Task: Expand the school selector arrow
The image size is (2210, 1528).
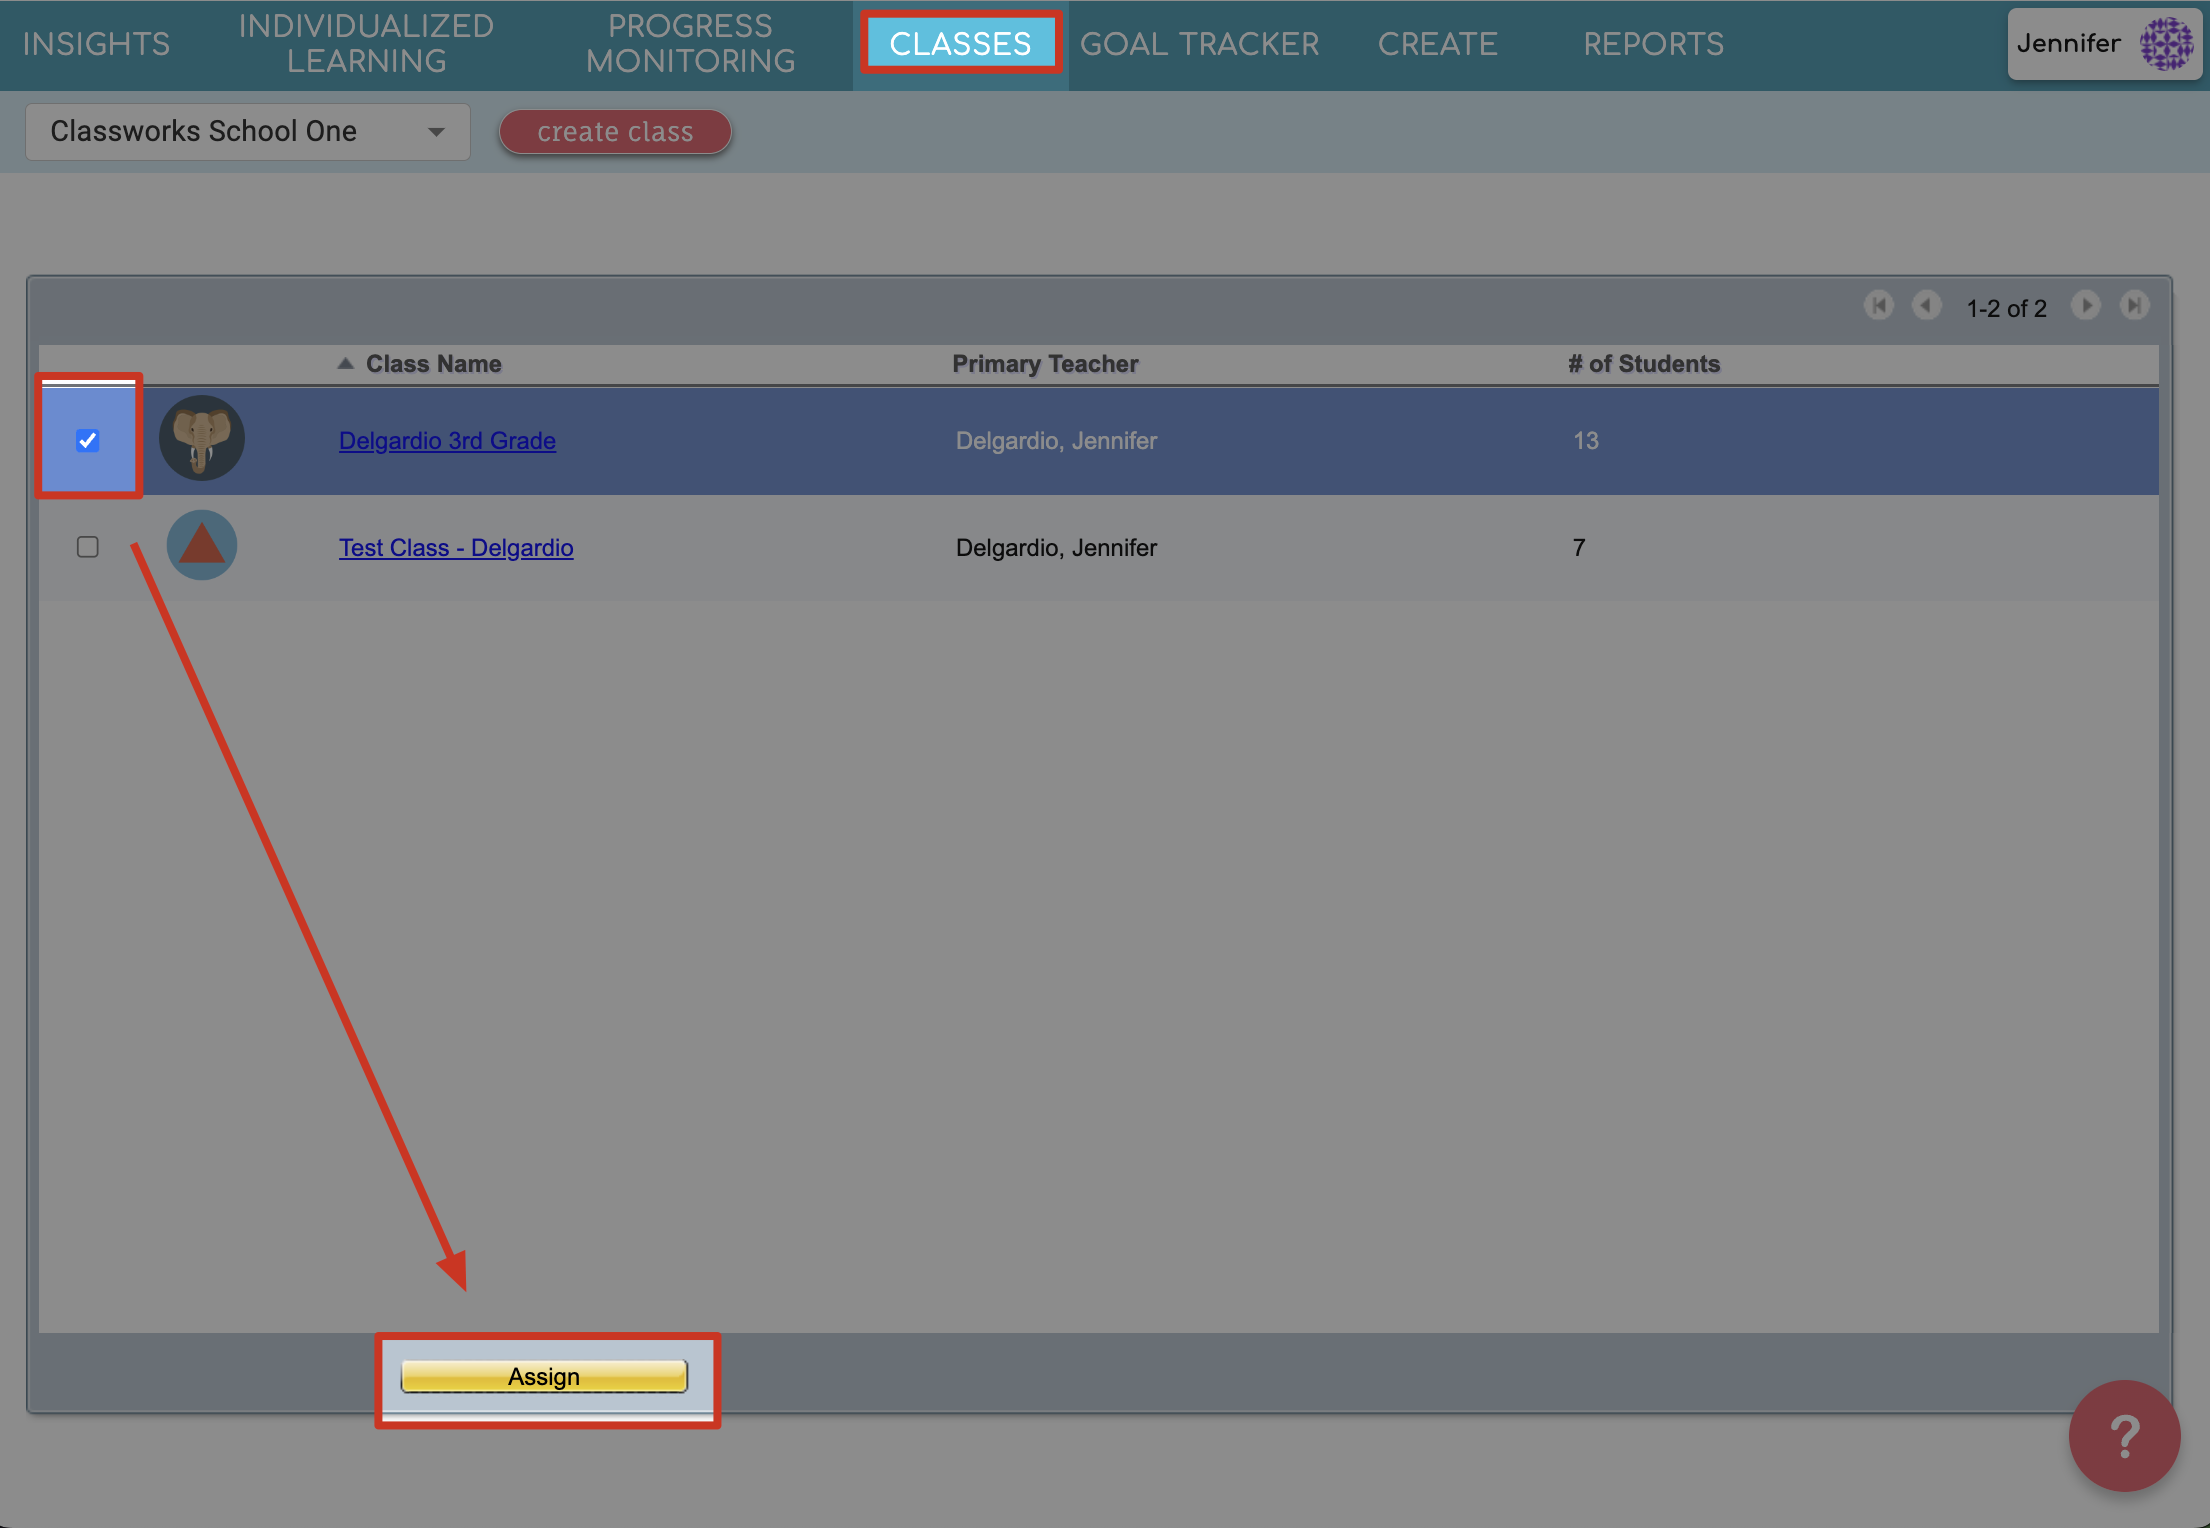Action: (437, 131)
